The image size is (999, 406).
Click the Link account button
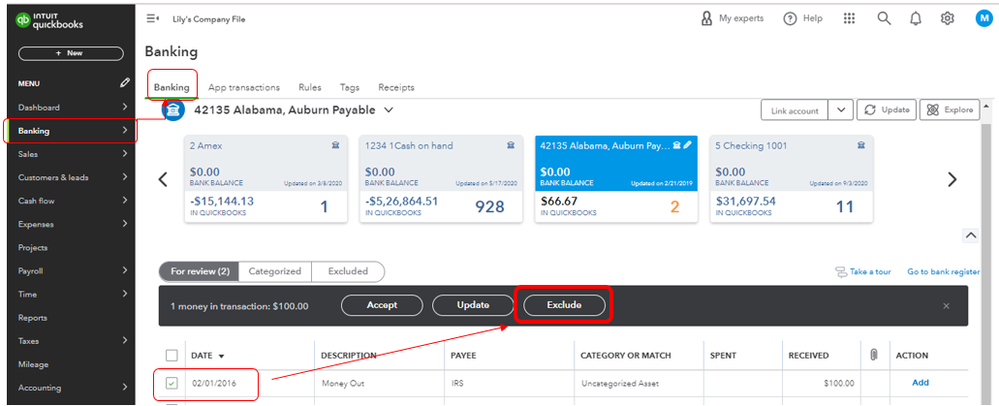[x=794, y=110]
